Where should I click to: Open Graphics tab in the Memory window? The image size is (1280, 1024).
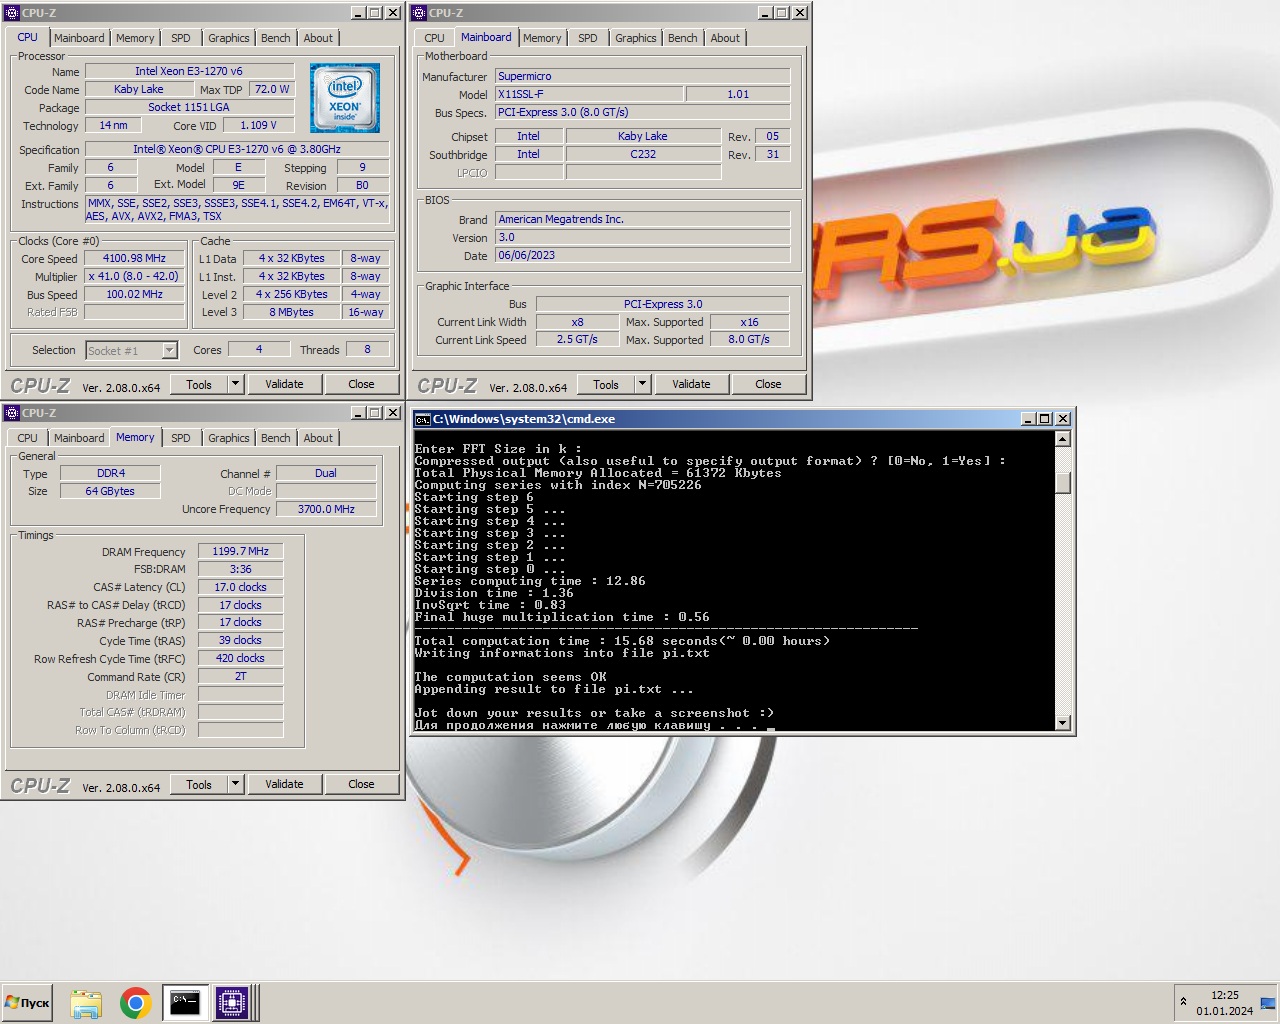point(229,438)
